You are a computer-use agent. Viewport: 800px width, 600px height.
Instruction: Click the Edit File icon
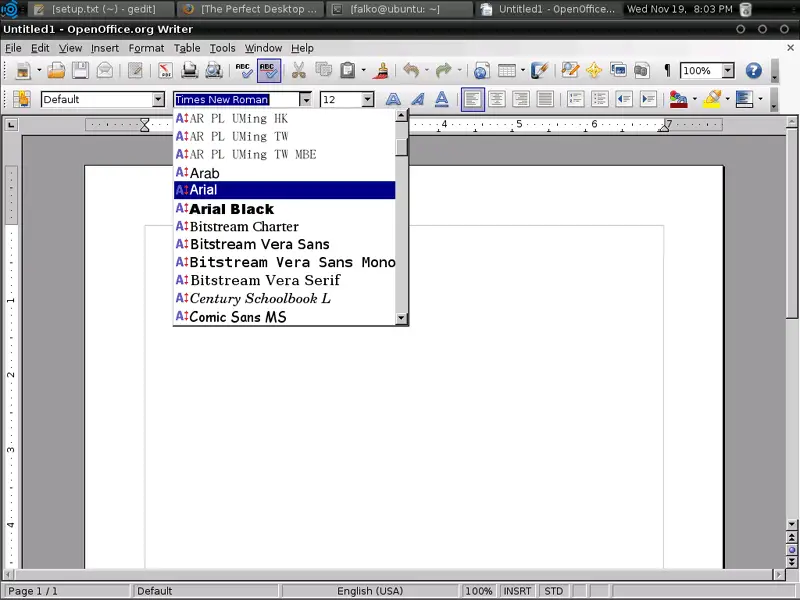point(135,70)
